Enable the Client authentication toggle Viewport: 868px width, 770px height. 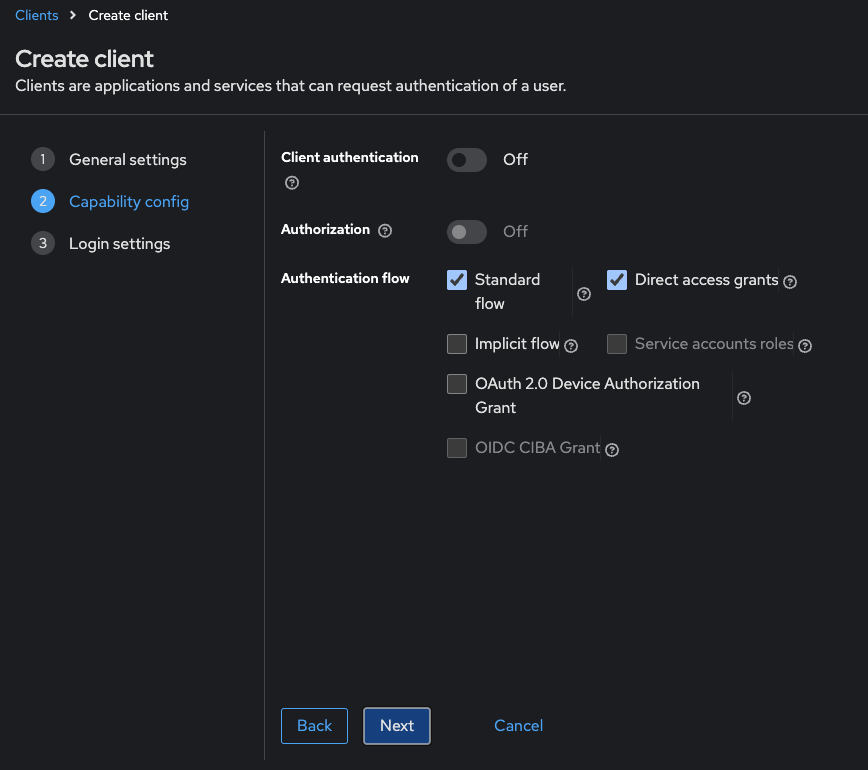click(466, 159)
